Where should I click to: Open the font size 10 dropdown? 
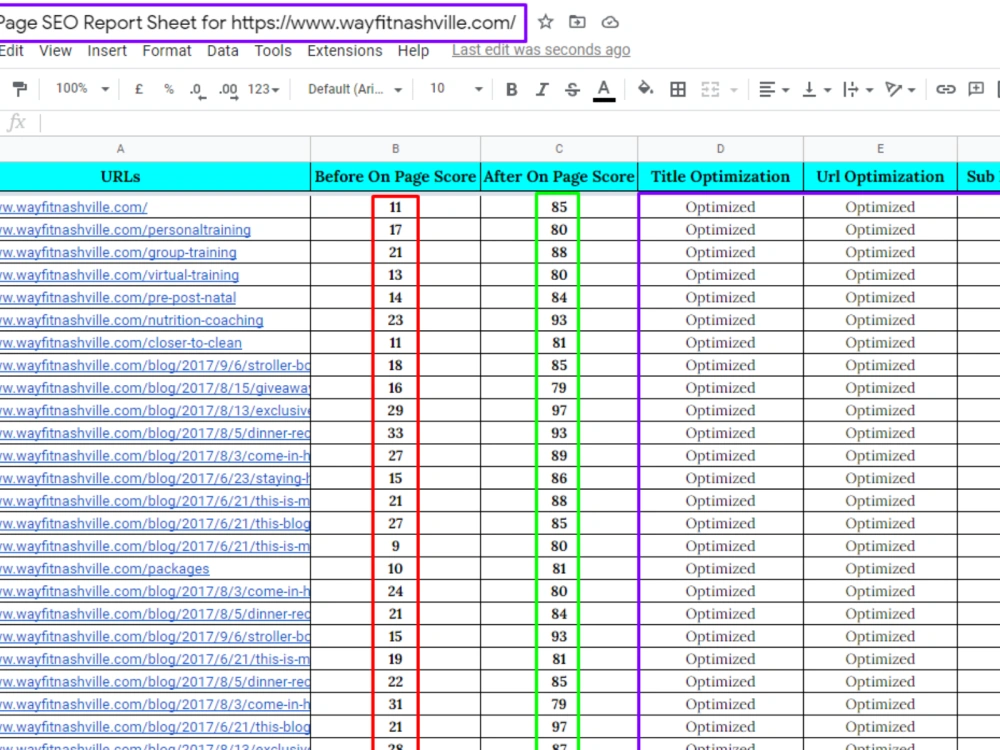tap(455, 89)
